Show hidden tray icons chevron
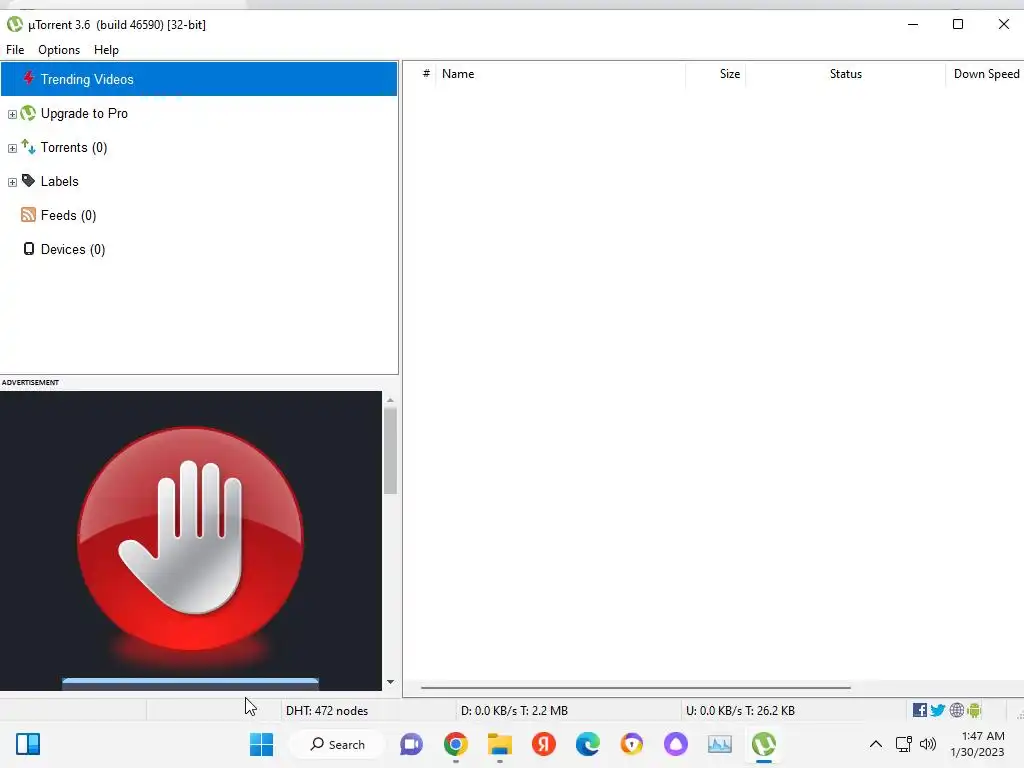Viewport: 1024px width, 768px height. pyautogui.click(x=876, y=744)
